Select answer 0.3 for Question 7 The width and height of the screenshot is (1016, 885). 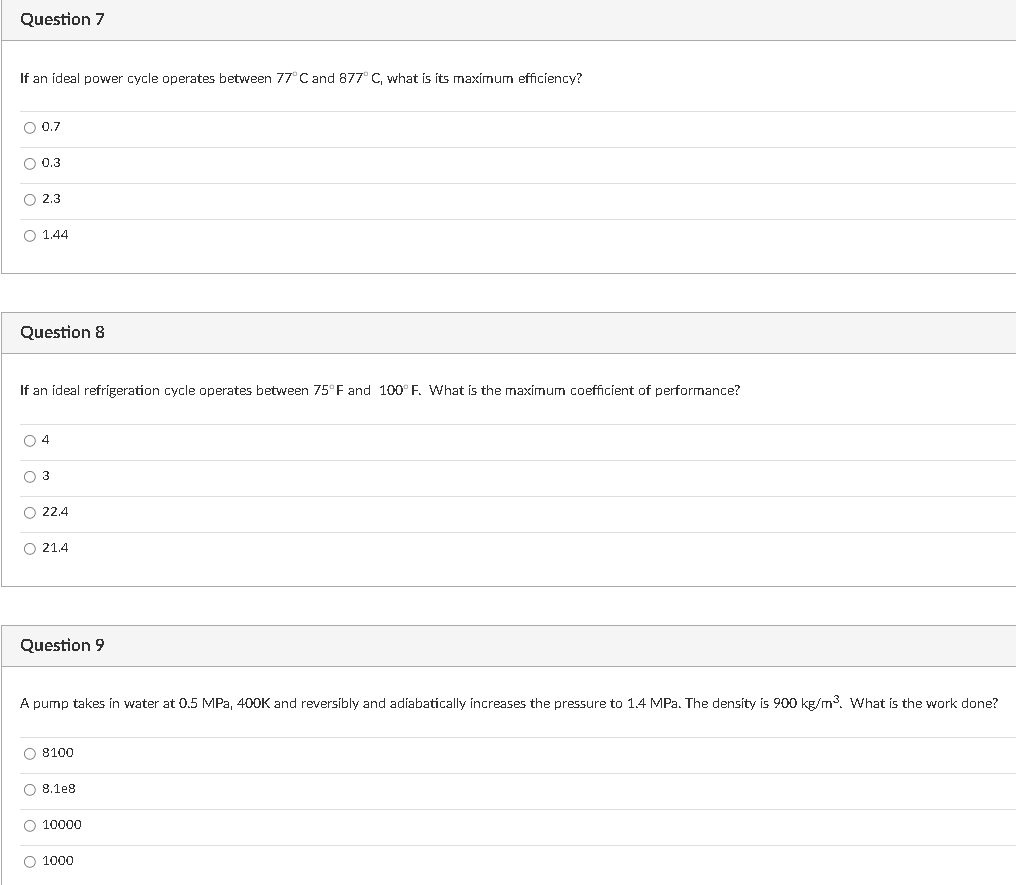pyautogui.click(x=30, y=163)
